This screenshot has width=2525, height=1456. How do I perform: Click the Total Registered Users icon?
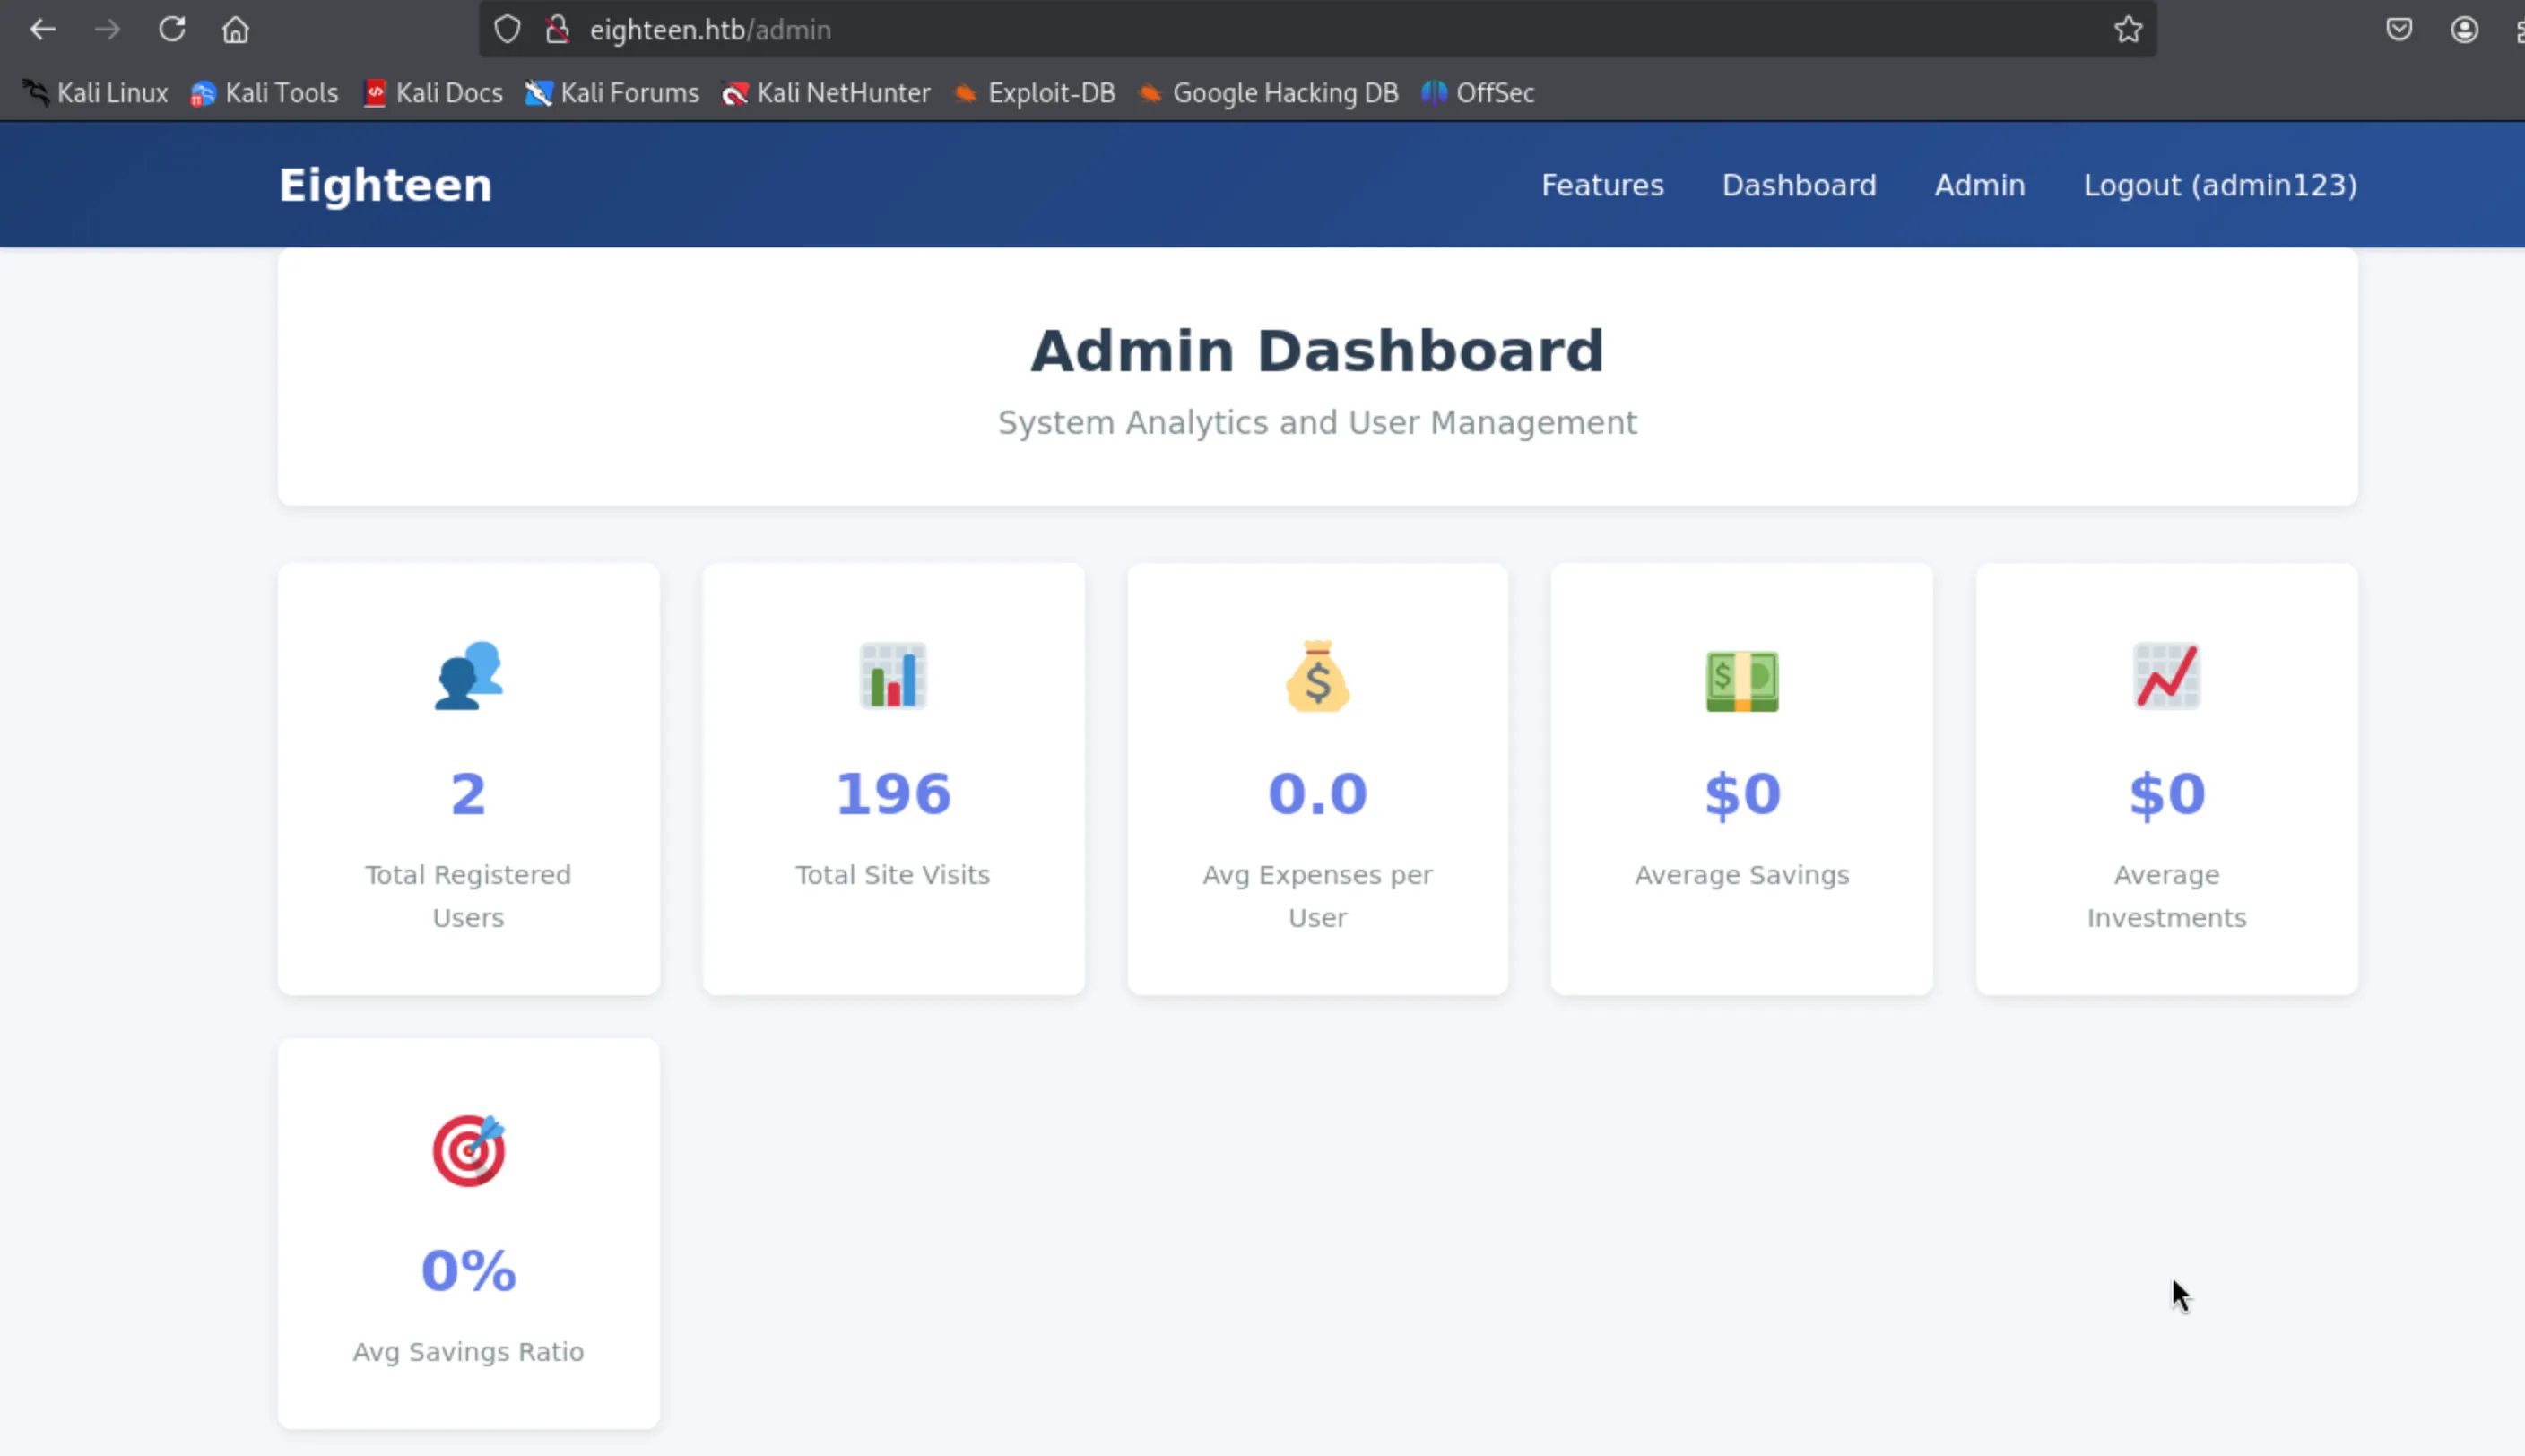(x=468, y=676)
